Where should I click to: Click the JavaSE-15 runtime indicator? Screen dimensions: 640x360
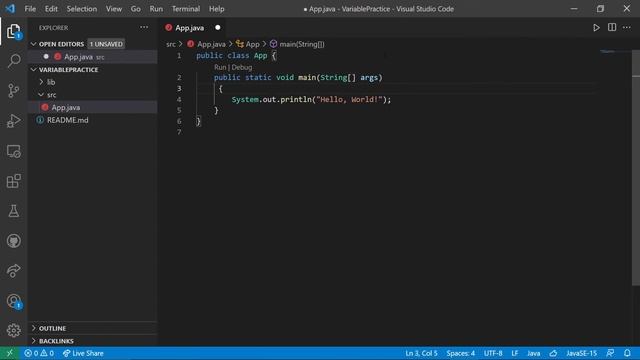[x=582, y=353]
